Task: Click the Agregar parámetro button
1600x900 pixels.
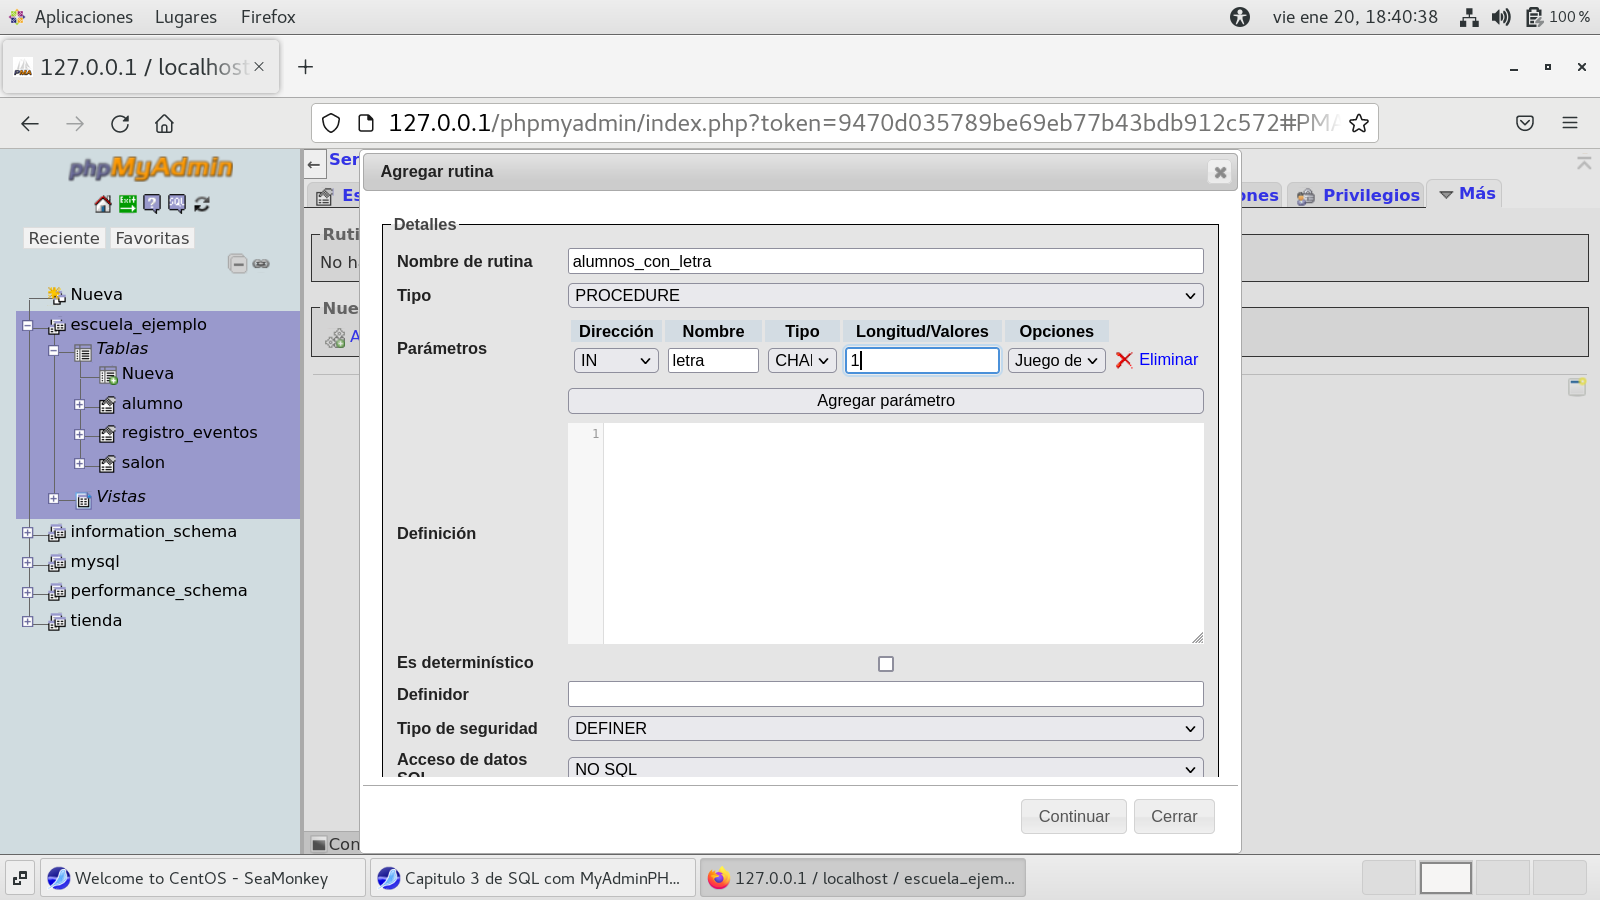Action: [x=885, y=401]
